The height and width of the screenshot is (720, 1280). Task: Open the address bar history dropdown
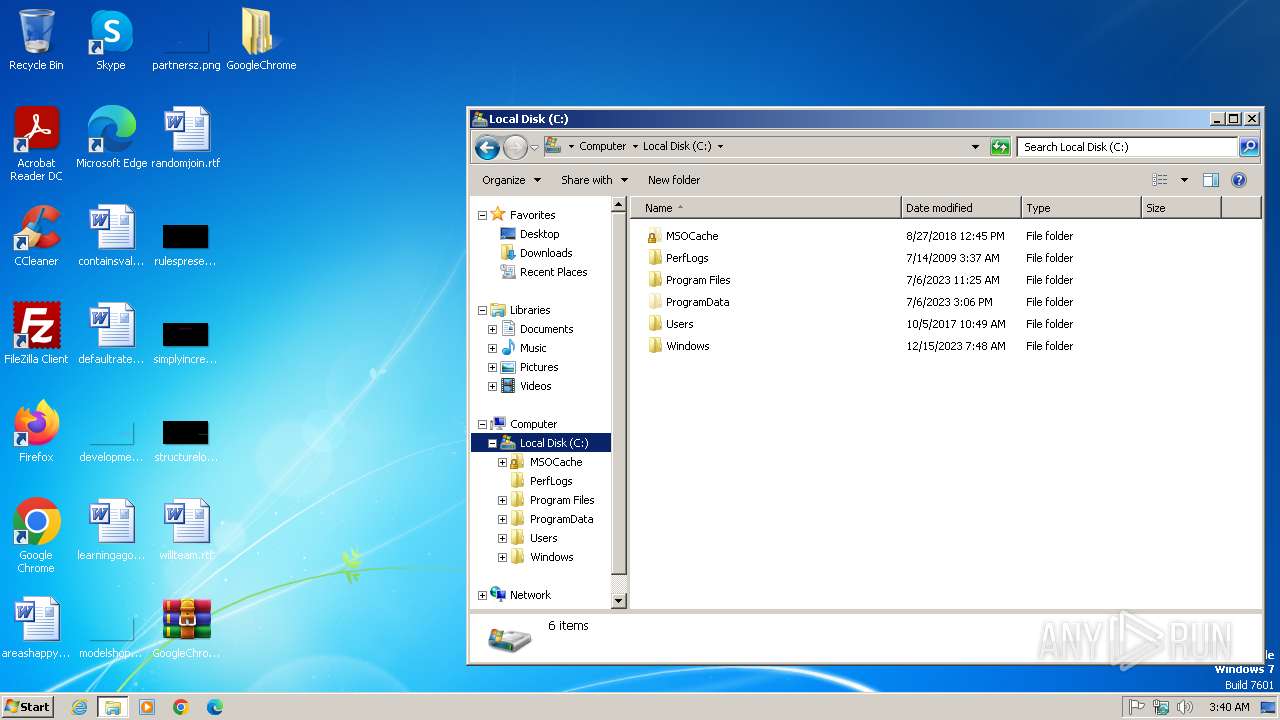976,147
